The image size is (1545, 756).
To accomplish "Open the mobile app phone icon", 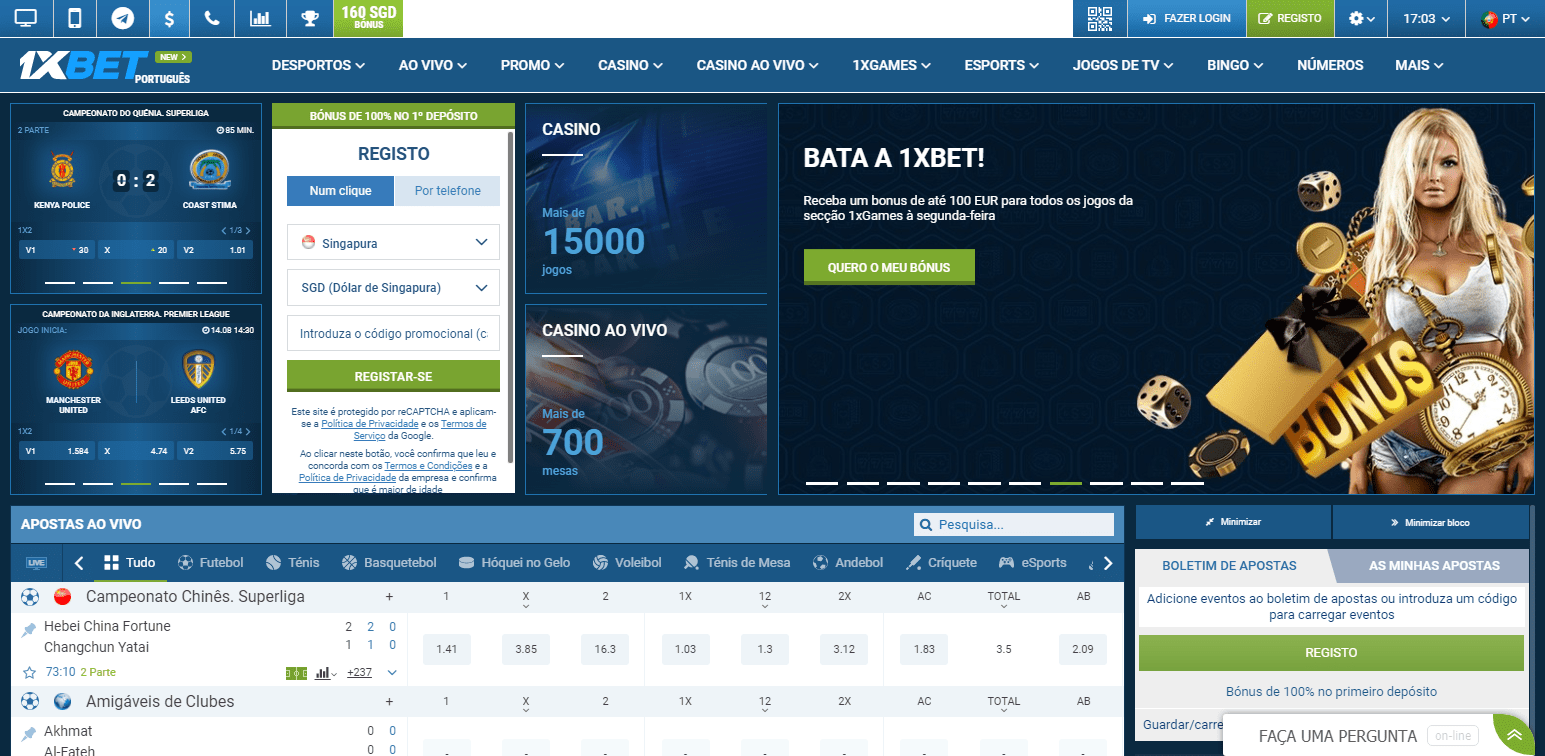I will 75,18.
